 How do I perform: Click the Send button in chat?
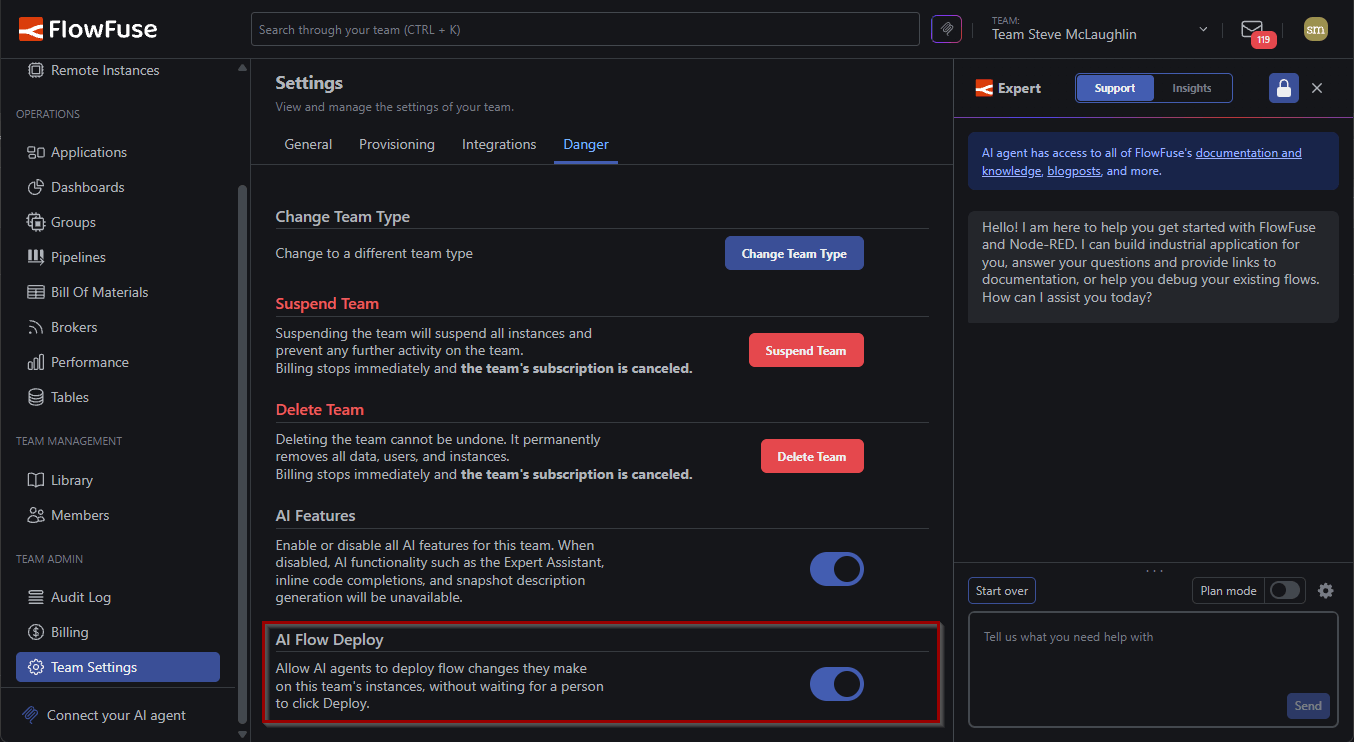(x=1308, y=706)
